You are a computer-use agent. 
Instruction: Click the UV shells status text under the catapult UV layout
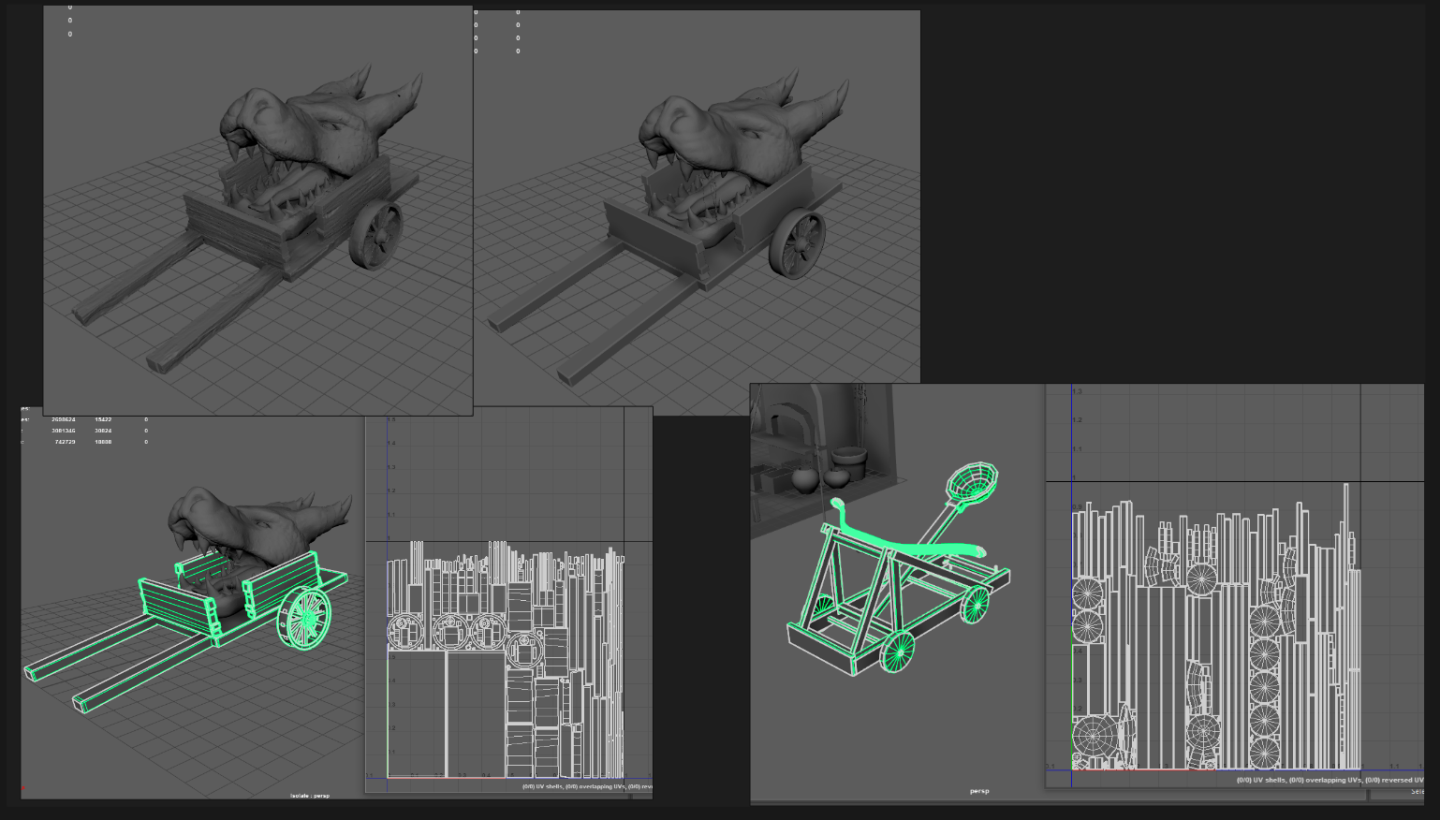click(x=1329, y=779)
